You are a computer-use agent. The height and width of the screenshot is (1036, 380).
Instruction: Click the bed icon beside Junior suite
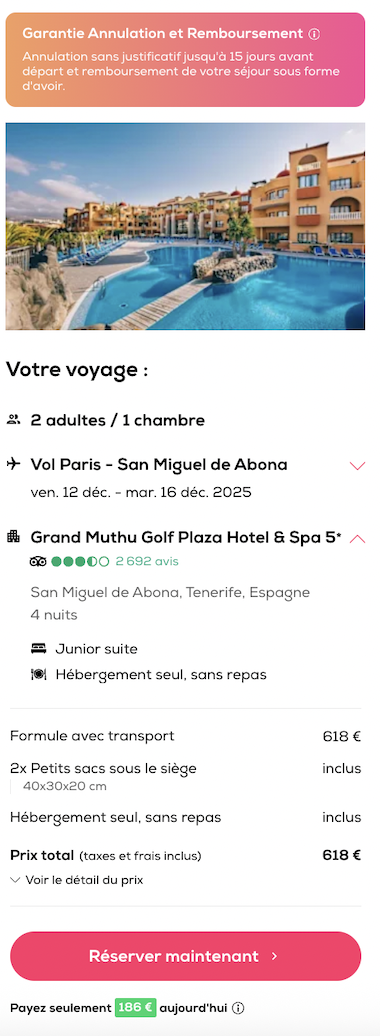tap(38, 649)
